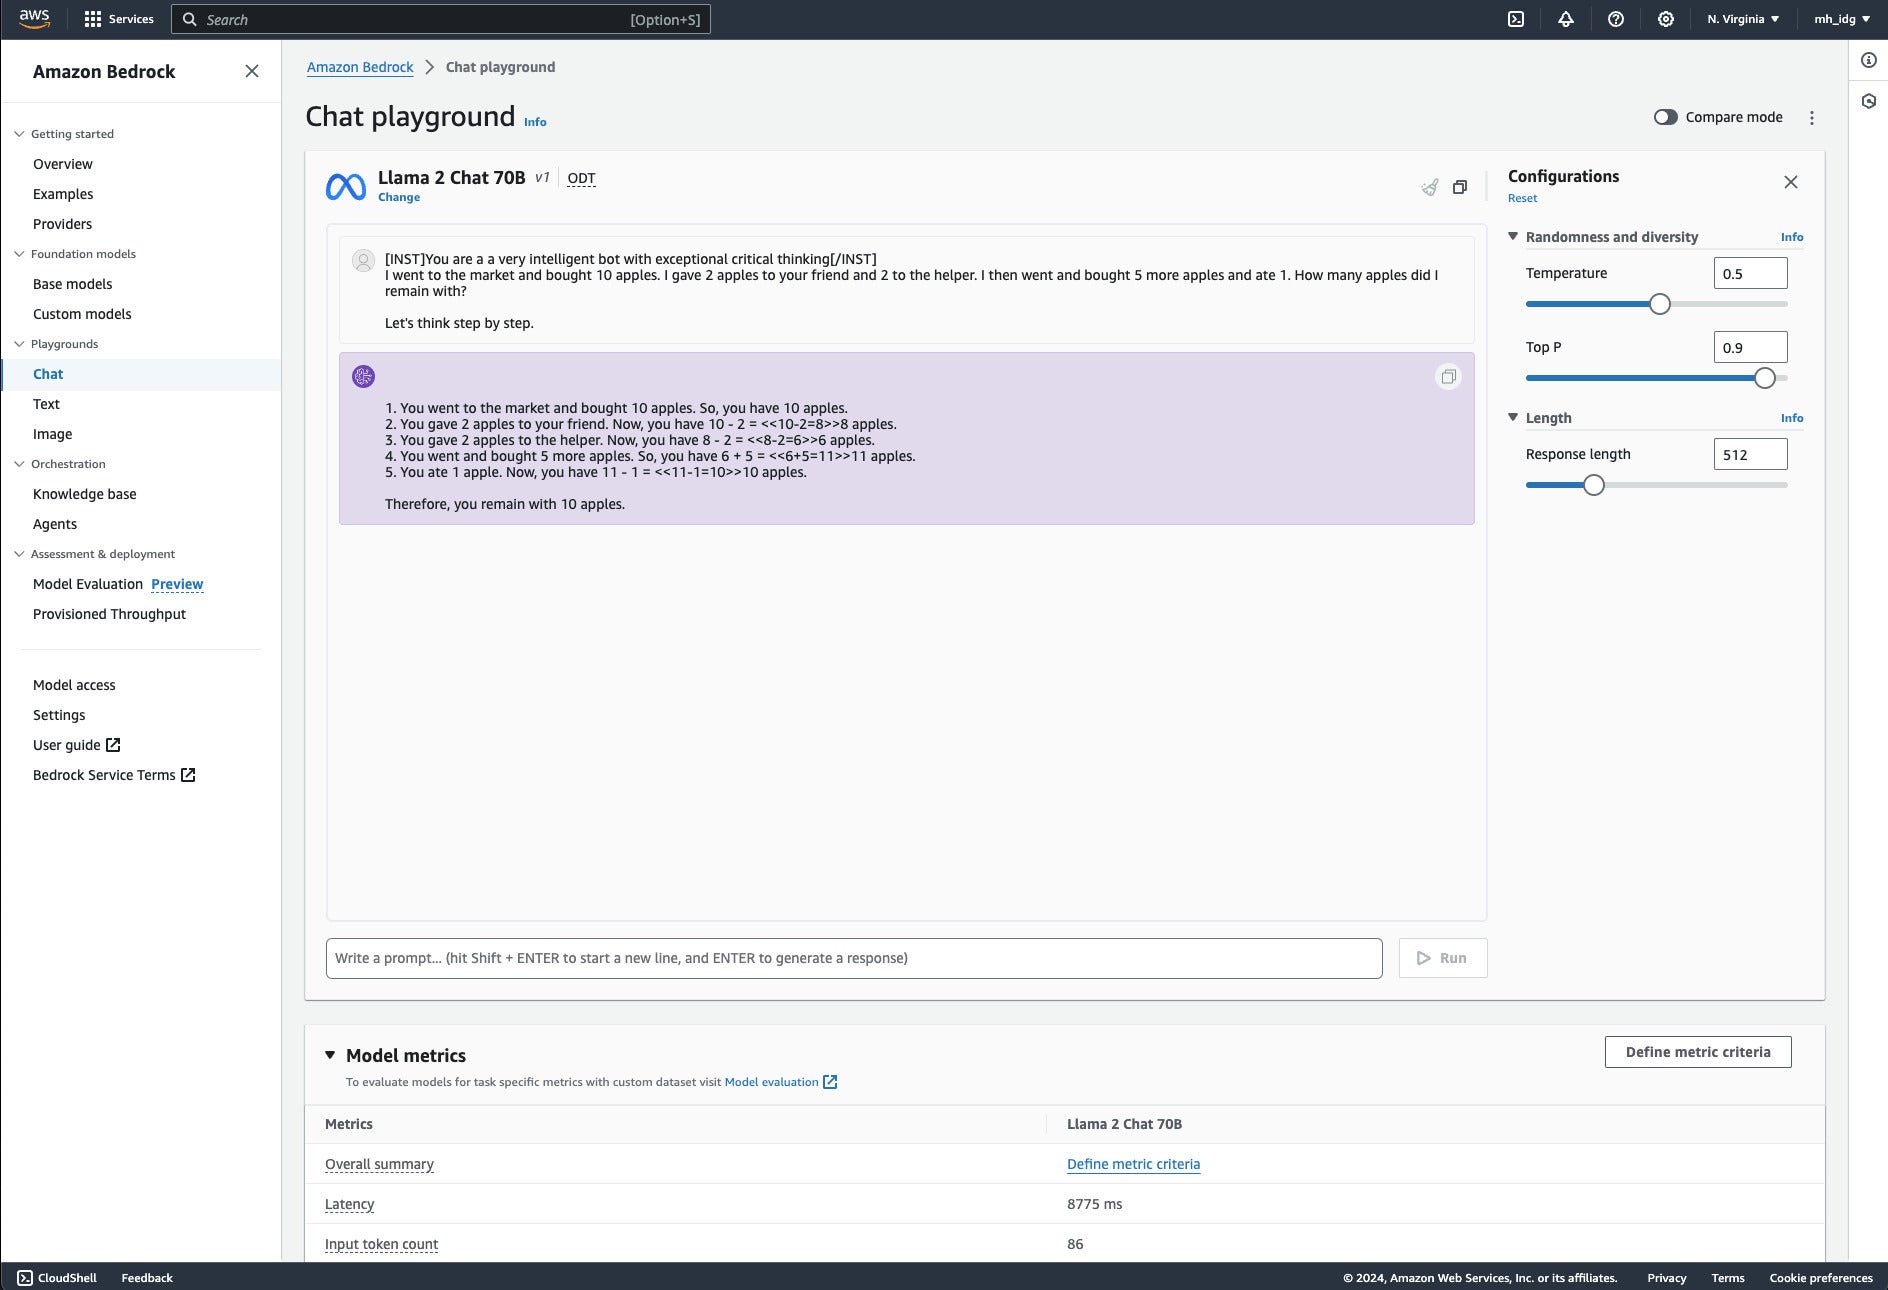Open the help question mark icon
1888x1290 pixels.
pyautogui.click(x=1616, y=19)
